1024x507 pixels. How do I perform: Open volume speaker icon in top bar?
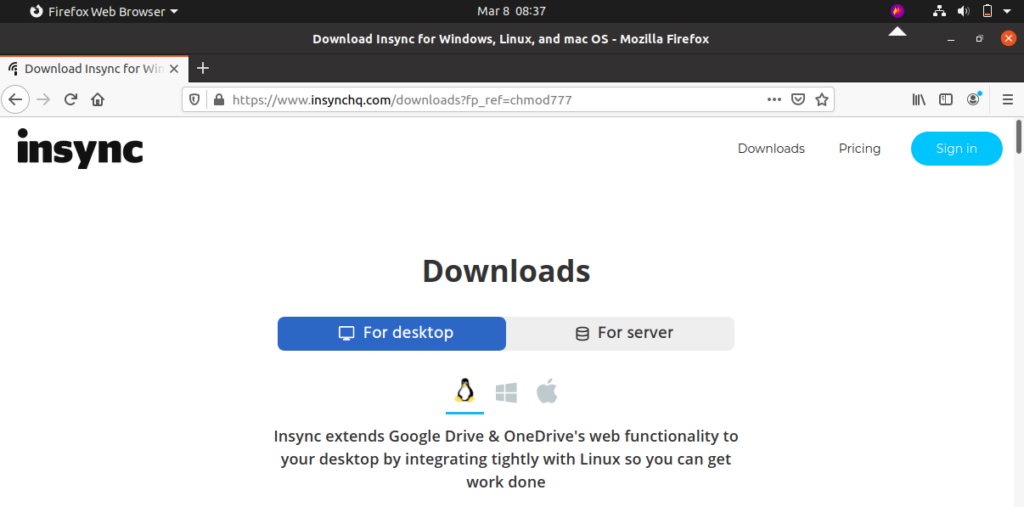click(963, 11)
